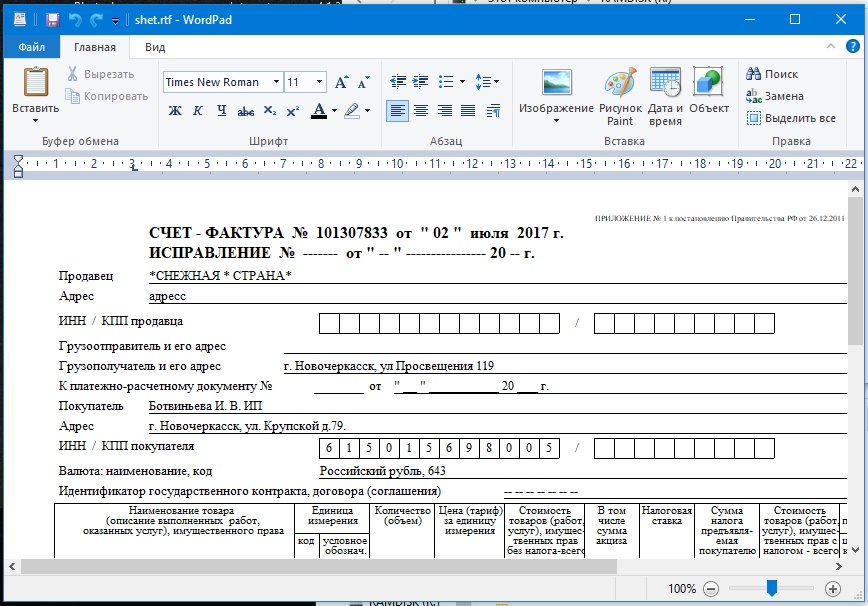Click the Paste (Вставить) clipboard icon
The image size is (868, 606).
coord(36,84)
